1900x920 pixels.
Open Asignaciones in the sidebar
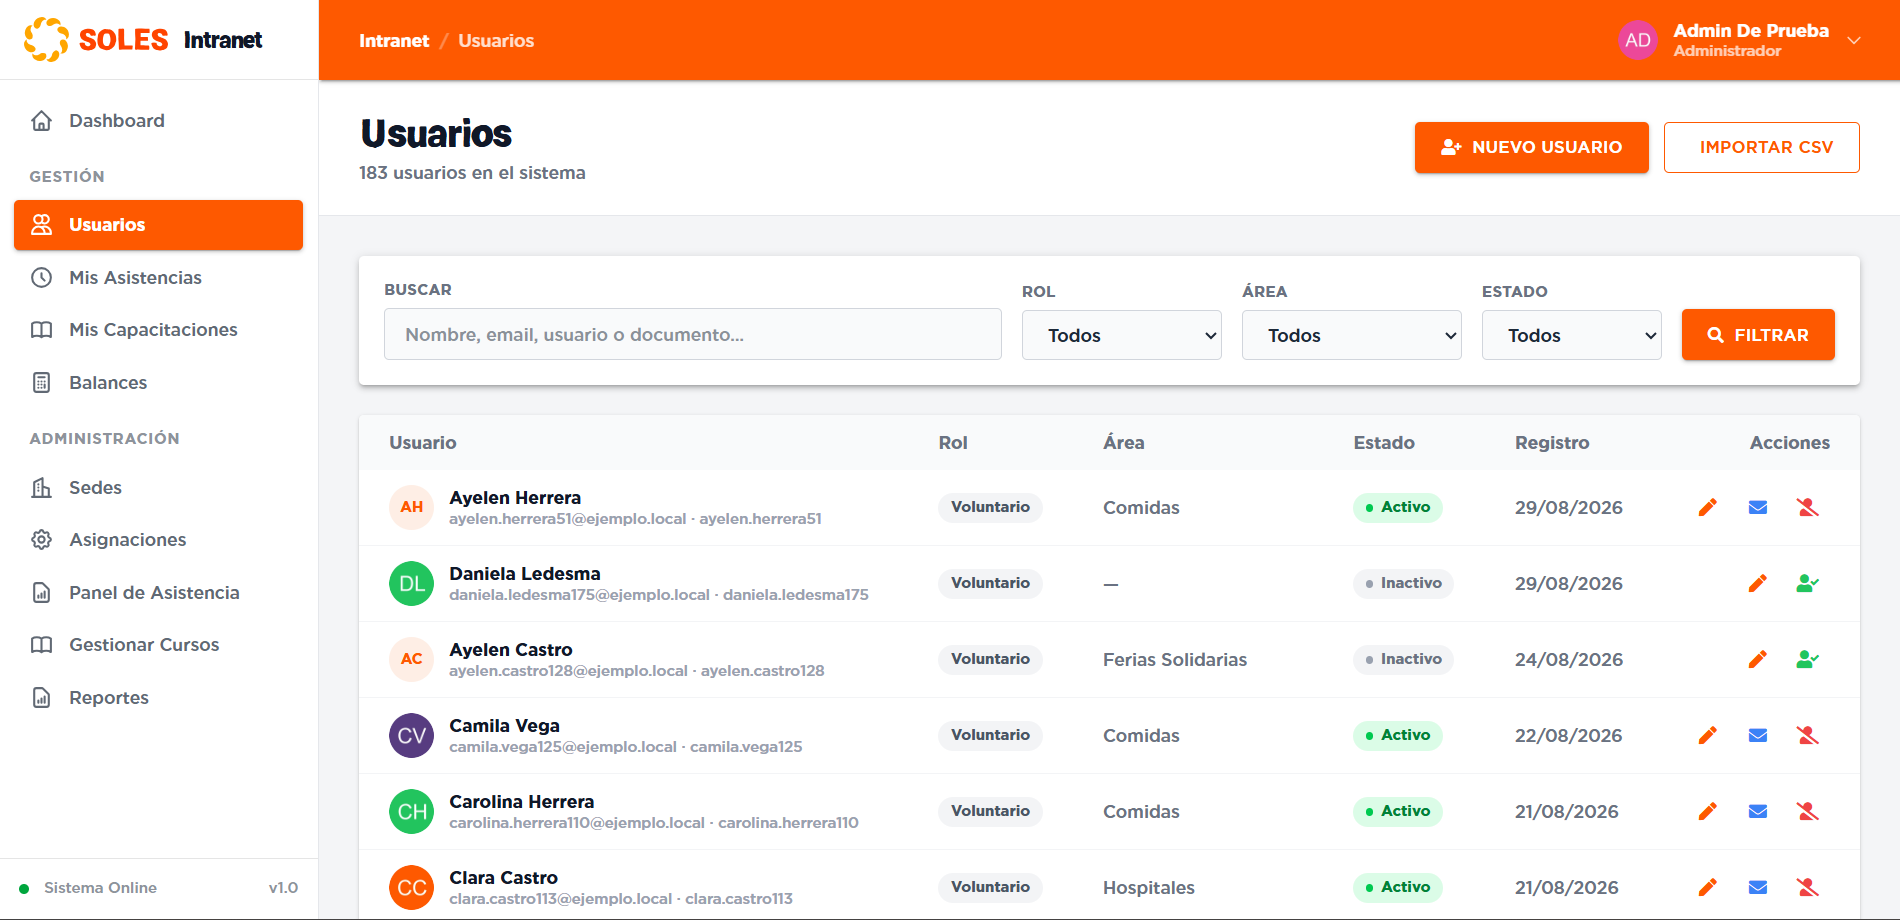click(158, 540)
